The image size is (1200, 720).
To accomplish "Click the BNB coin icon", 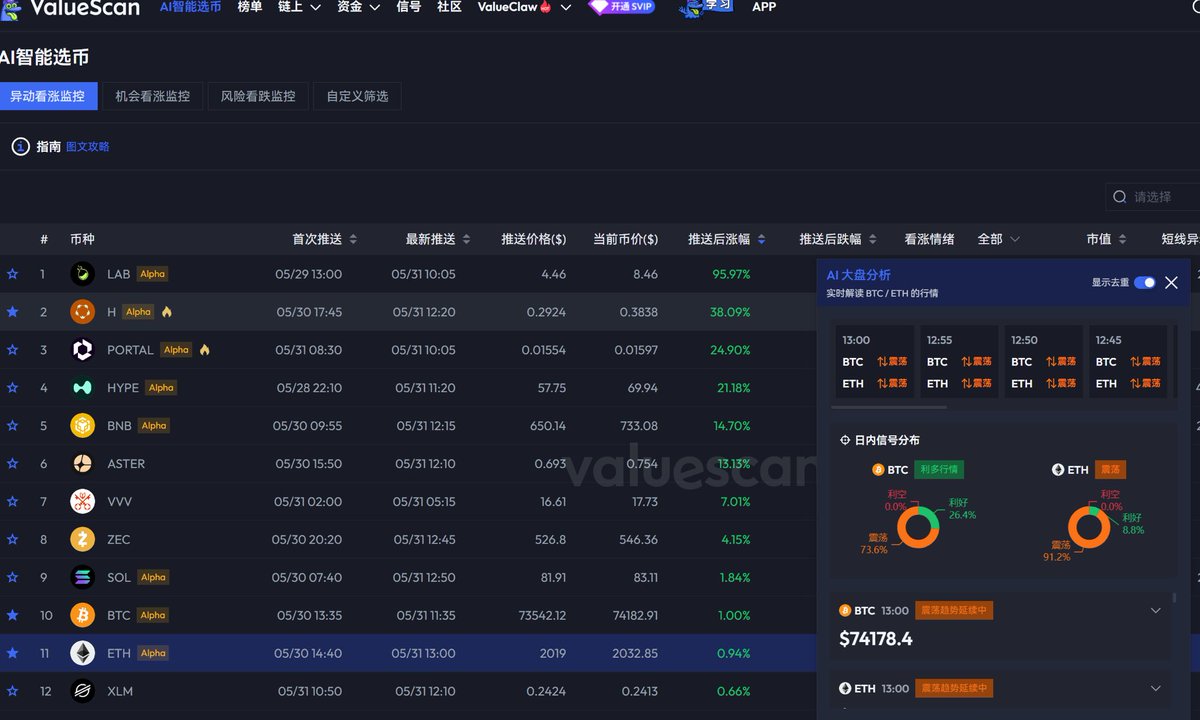I will [82, 426].
